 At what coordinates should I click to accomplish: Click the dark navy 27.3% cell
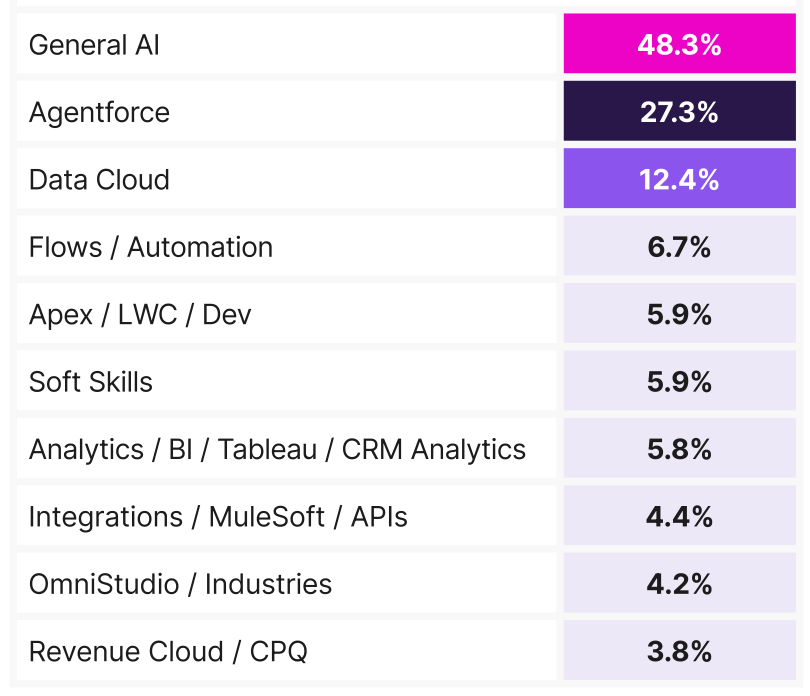click(x=679, y=112)
